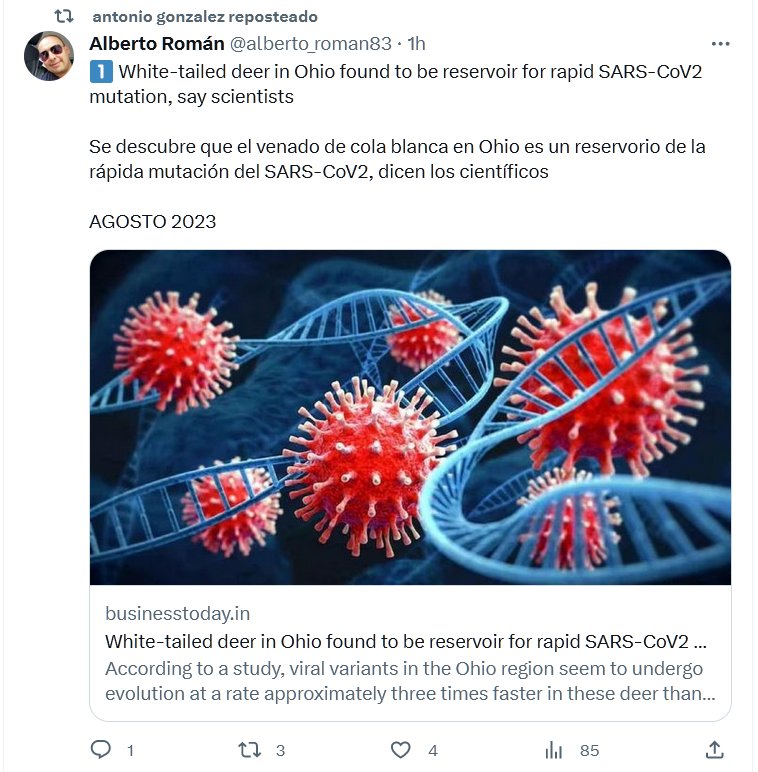Click the Alberto Román display name

[156, 44]
